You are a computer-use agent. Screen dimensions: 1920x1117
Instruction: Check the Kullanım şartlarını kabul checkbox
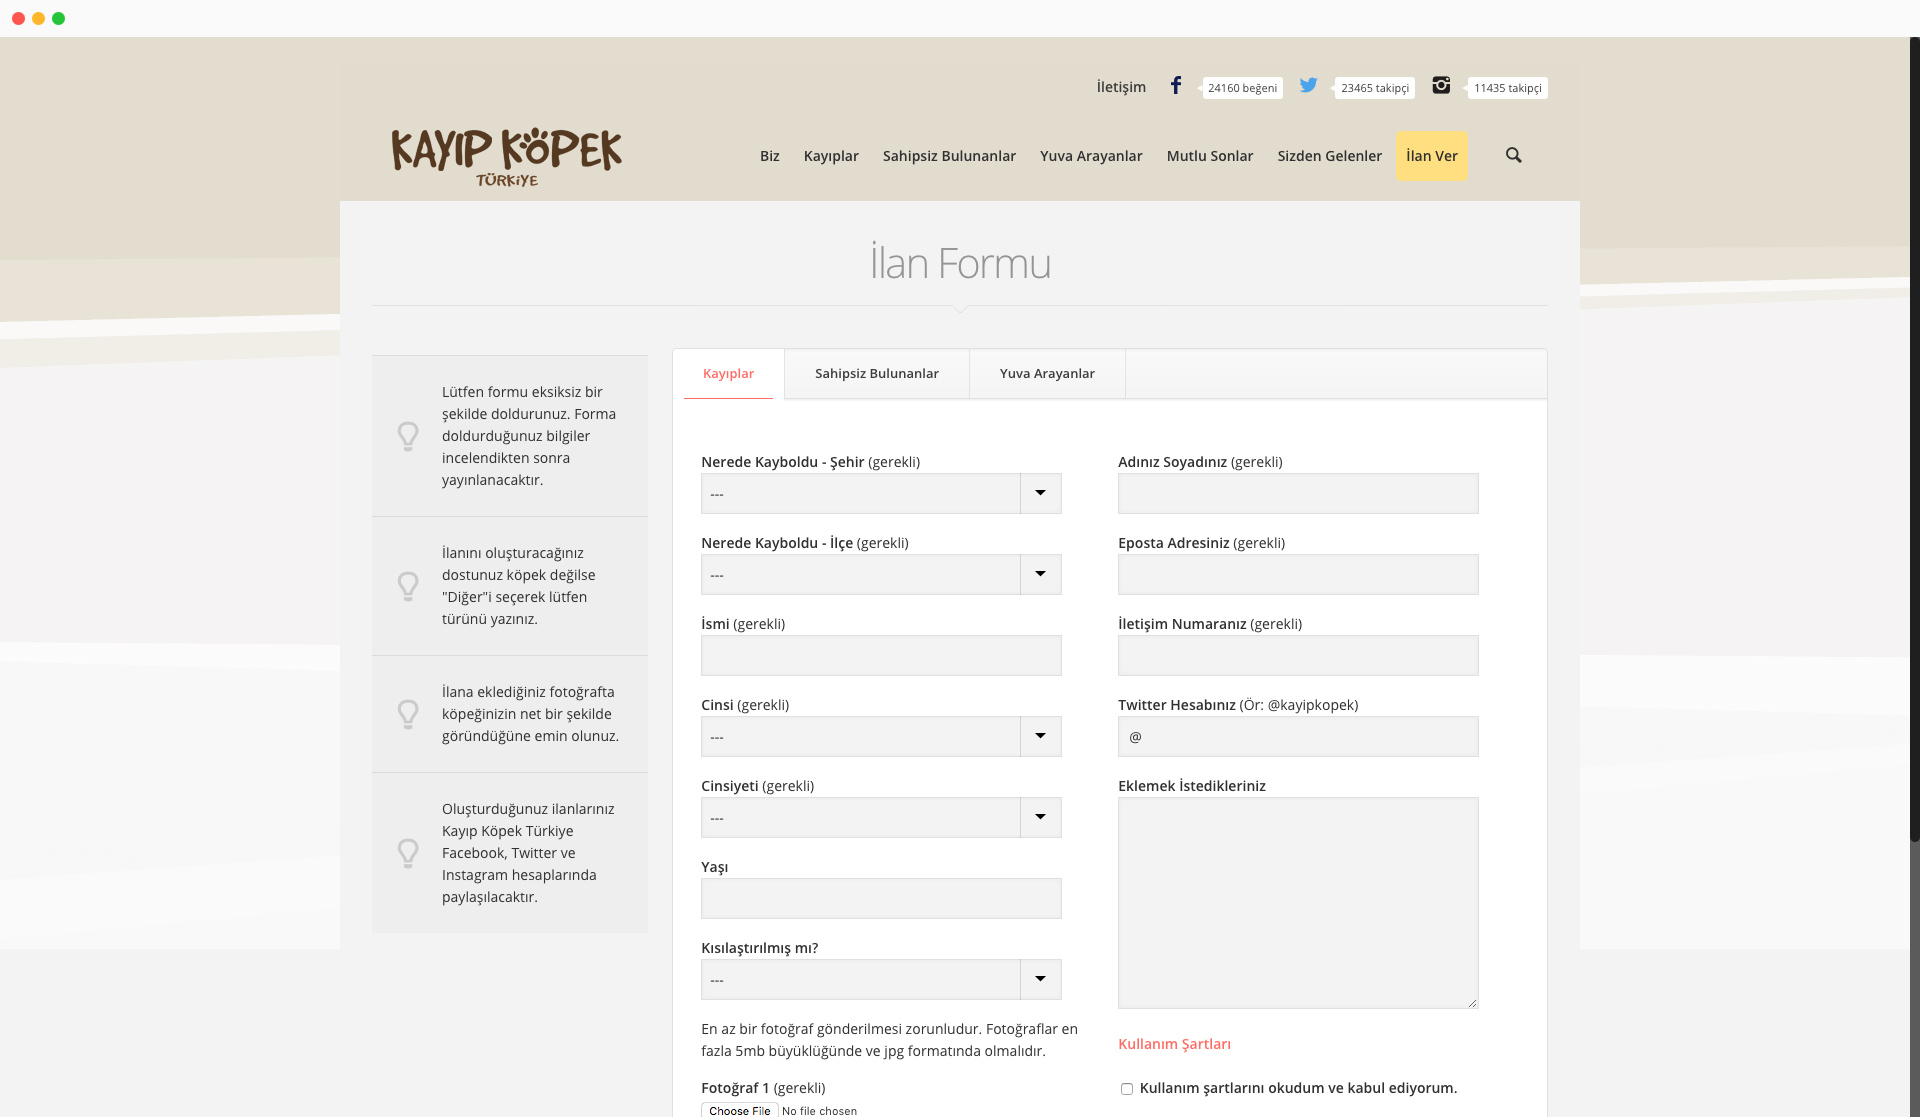(x=1127, y=1089)
